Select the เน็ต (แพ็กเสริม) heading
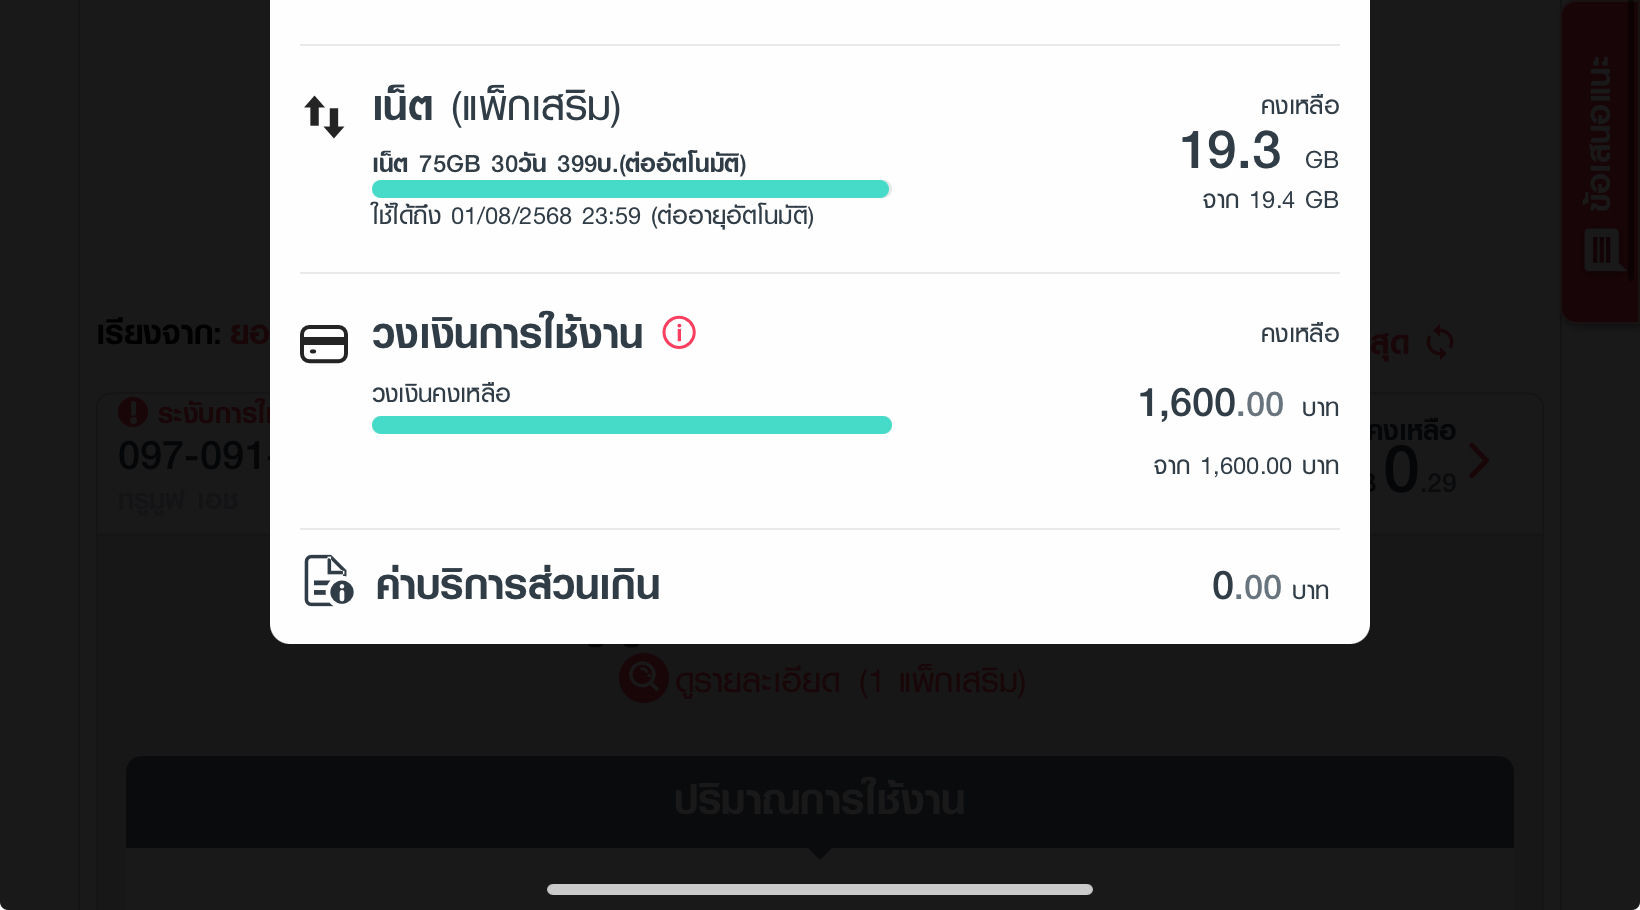The height and width of the screenshot is (910, 1640). coord(497,106)
